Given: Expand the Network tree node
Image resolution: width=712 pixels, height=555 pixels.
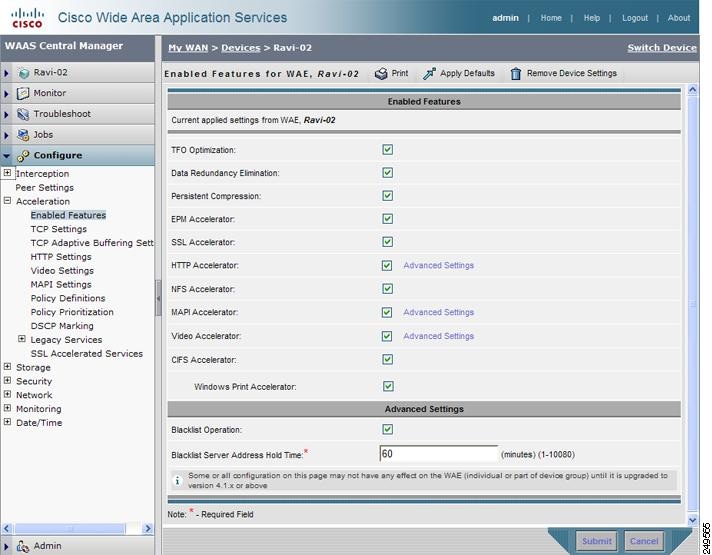Looking at the screenshot, I should pyautogui.click(x=7, y=394).
